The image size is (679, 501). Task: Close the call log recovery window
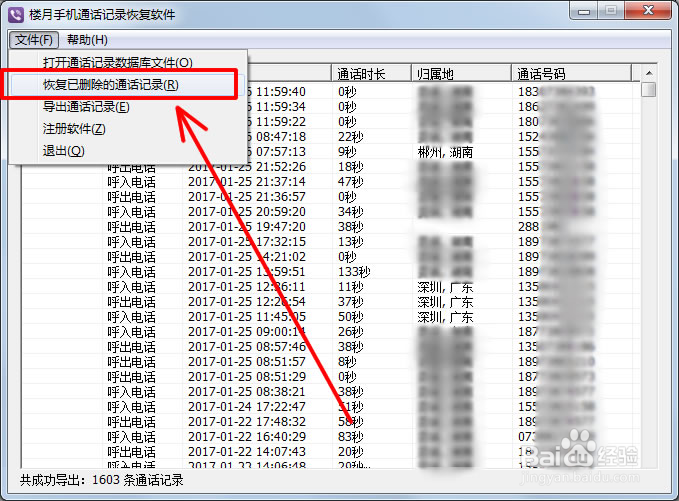pos(648,11)
